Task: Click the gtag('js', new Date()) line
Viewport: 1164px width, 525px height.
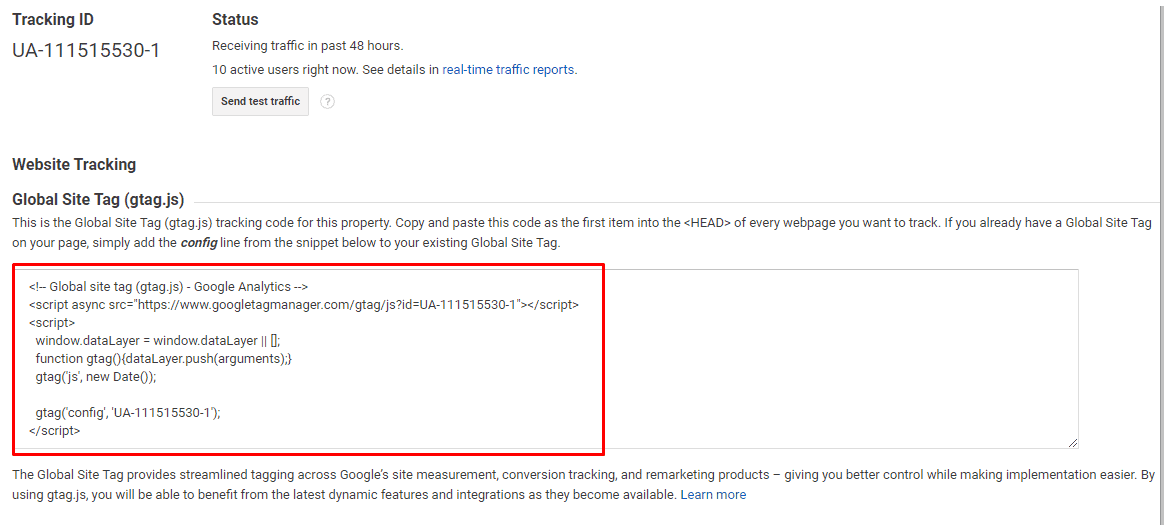Action: click(97, 376)
